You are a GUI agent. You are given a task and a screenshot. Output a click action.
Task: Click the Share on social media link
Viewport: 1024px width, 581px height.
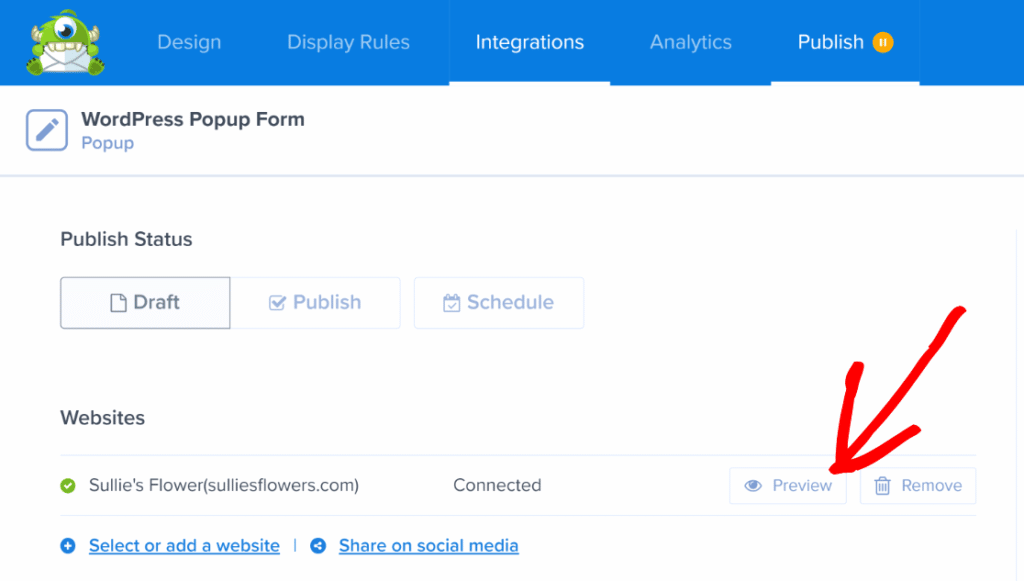428,546
